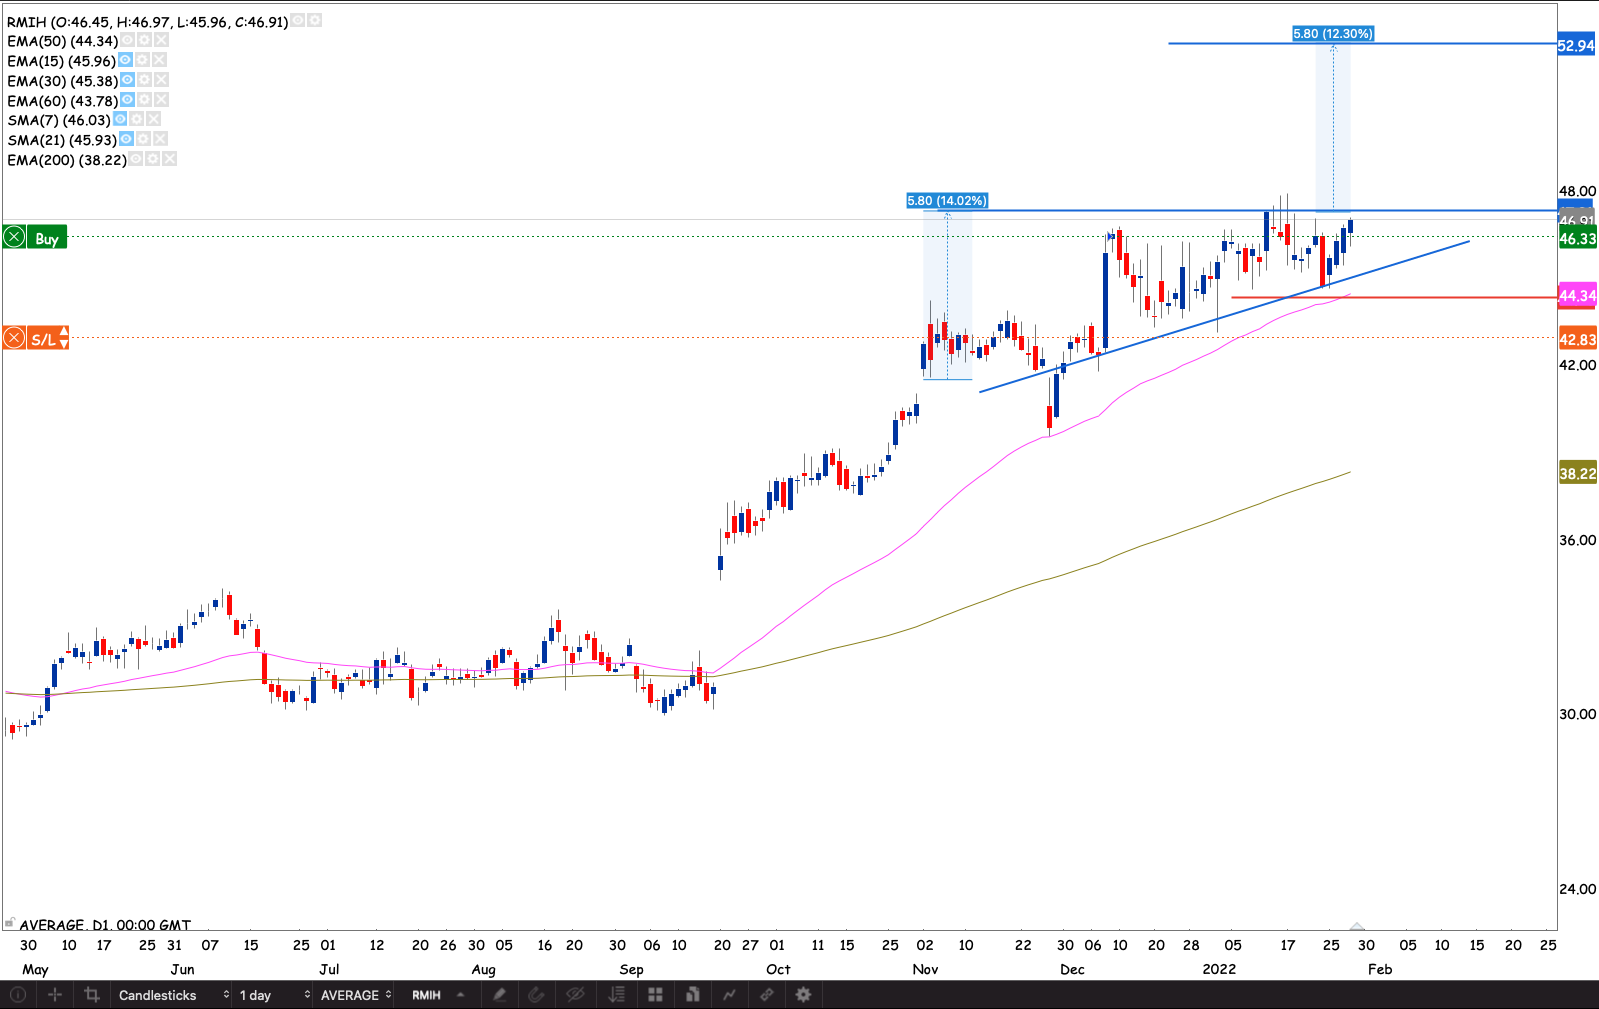Remove the EMA(30) indicator
The height and width of the screenshot is (1009, 1599).
point(161,81)
